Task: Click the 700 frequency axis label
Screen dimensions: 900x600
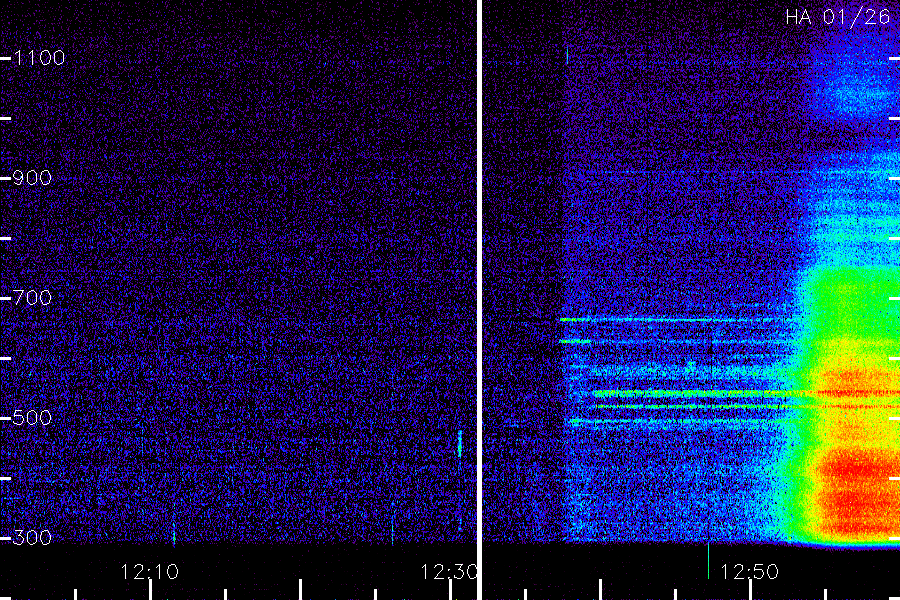Action: 32,298
